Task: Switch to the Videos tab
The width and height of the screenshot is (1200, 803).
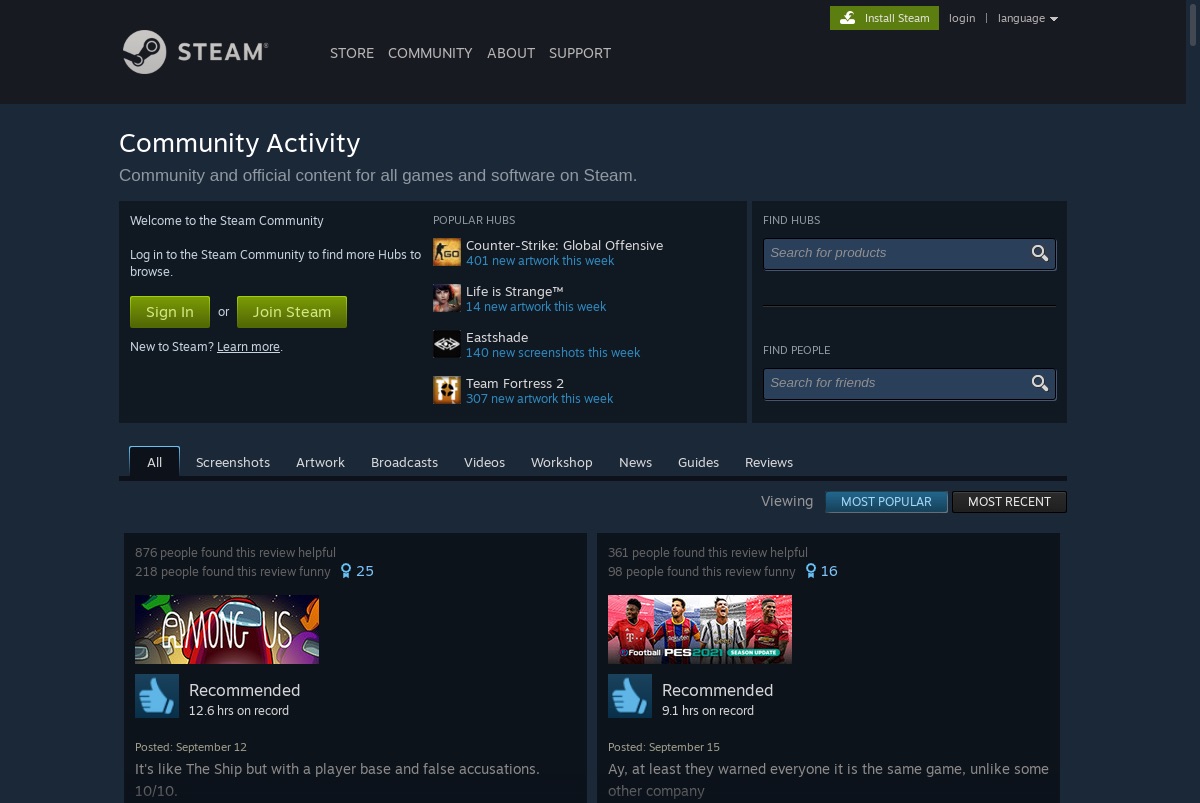Action: [484, 462]
